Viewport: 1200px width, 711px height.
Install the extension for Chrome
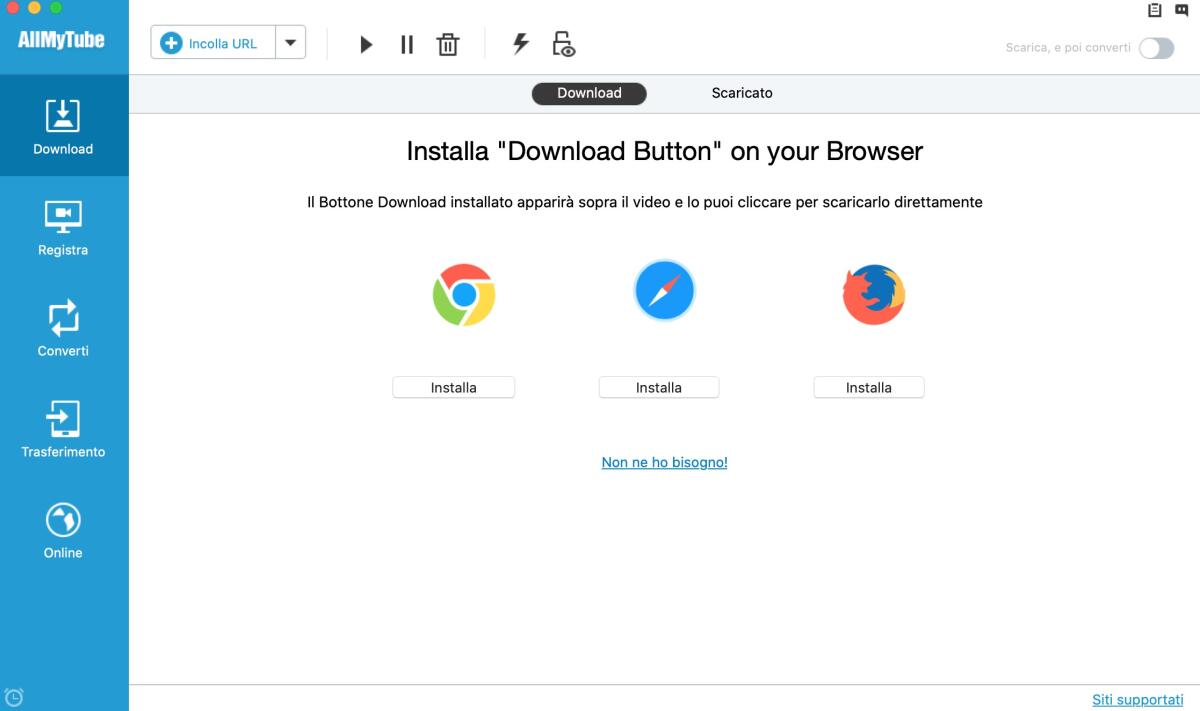click(453, 387)
